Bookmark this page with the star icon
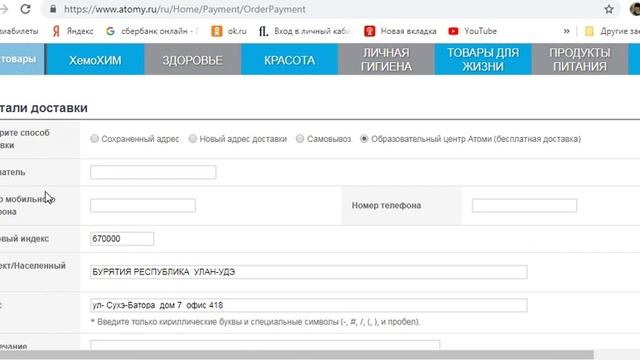The height and width of the screenshot is (360, 640). (609, 9)
